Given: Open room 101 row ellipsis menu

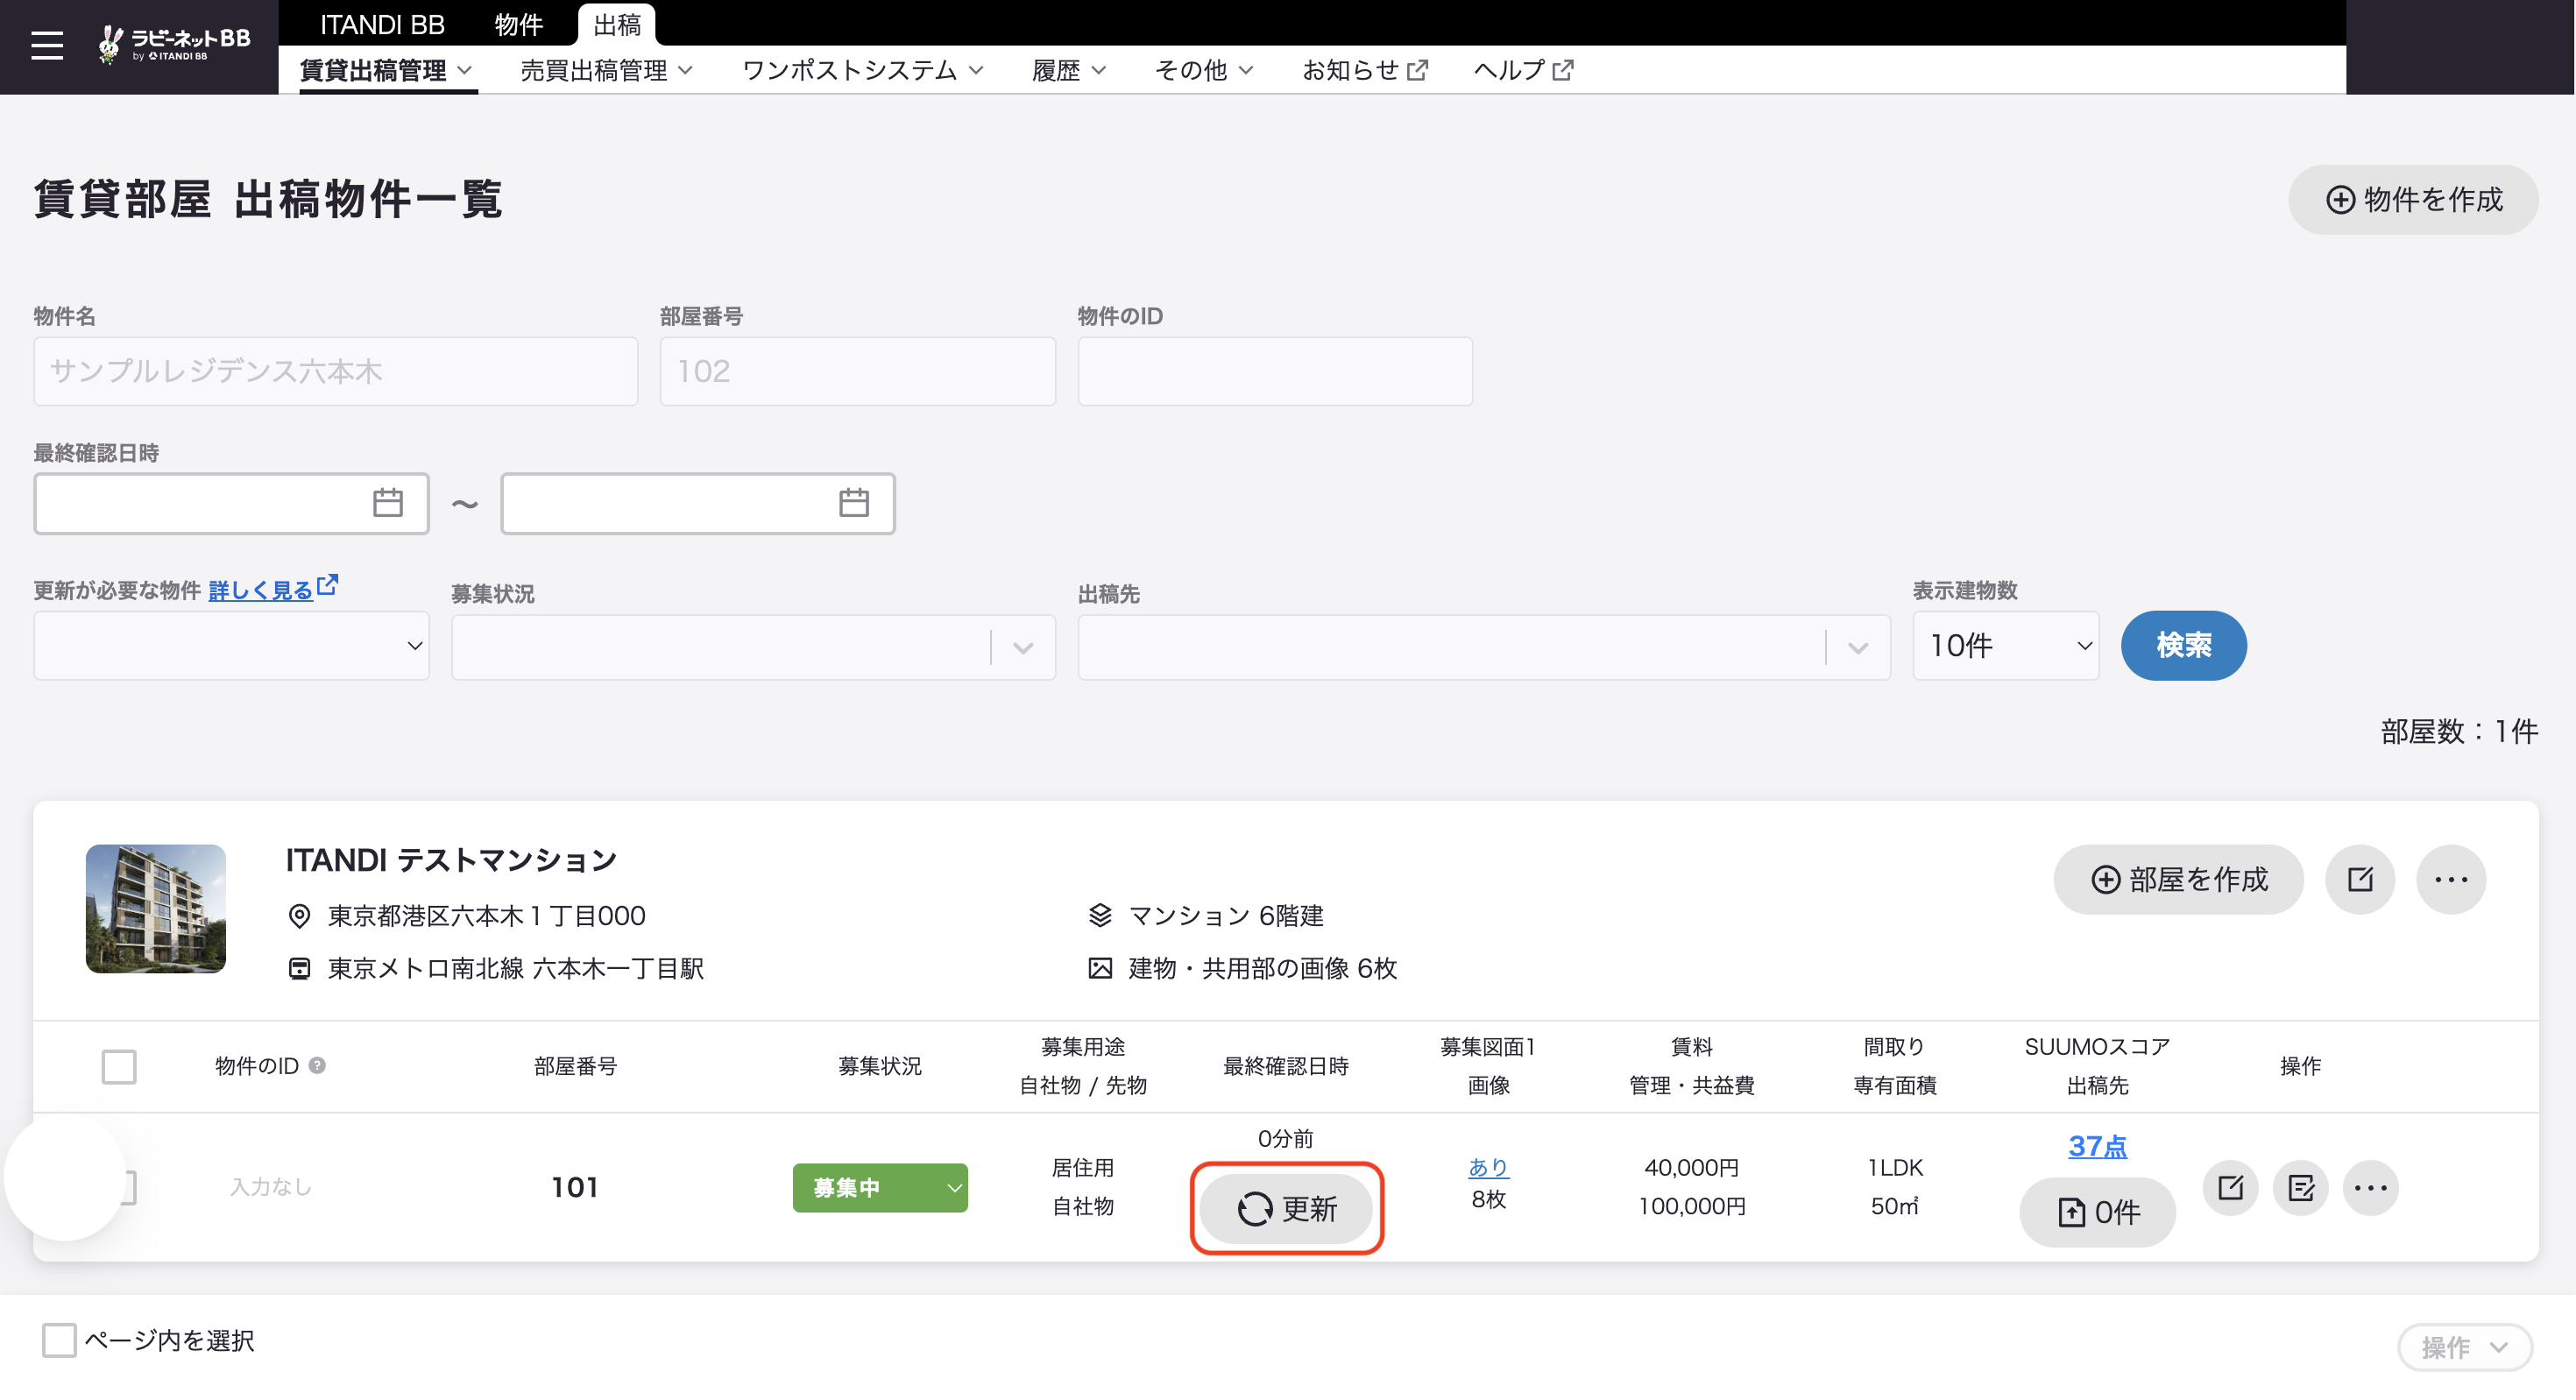Looking at the screenshot, I should (x=2370, y=1188).
